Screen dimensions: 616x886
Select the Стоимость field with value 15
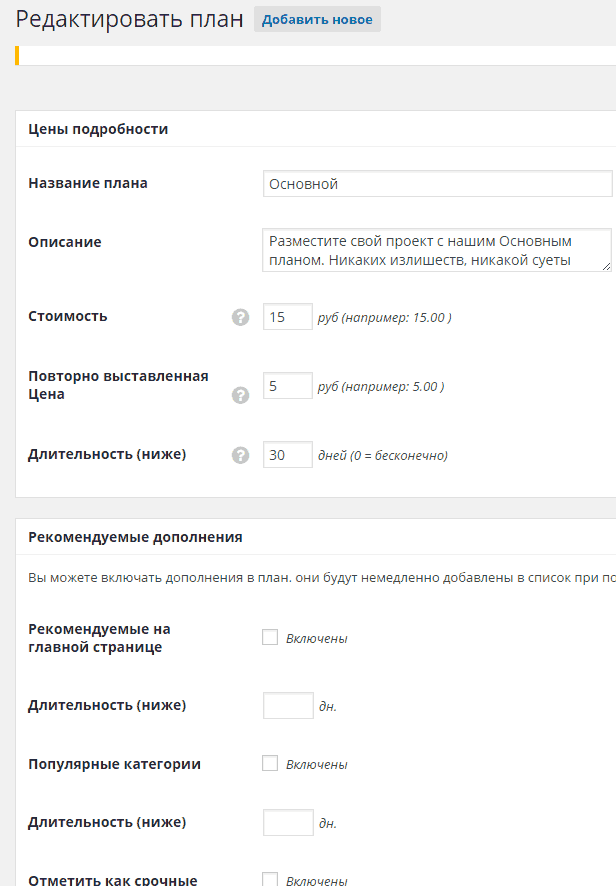[x=288, y=317]
